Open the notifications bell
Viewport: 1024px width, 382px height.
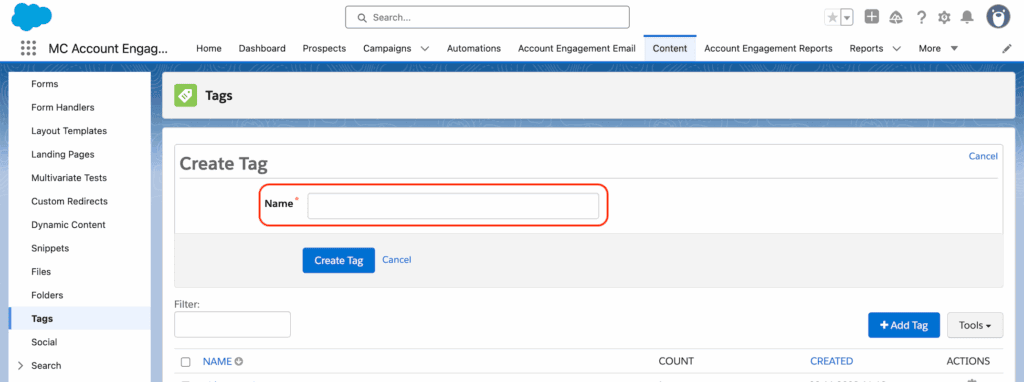point(967,18)
